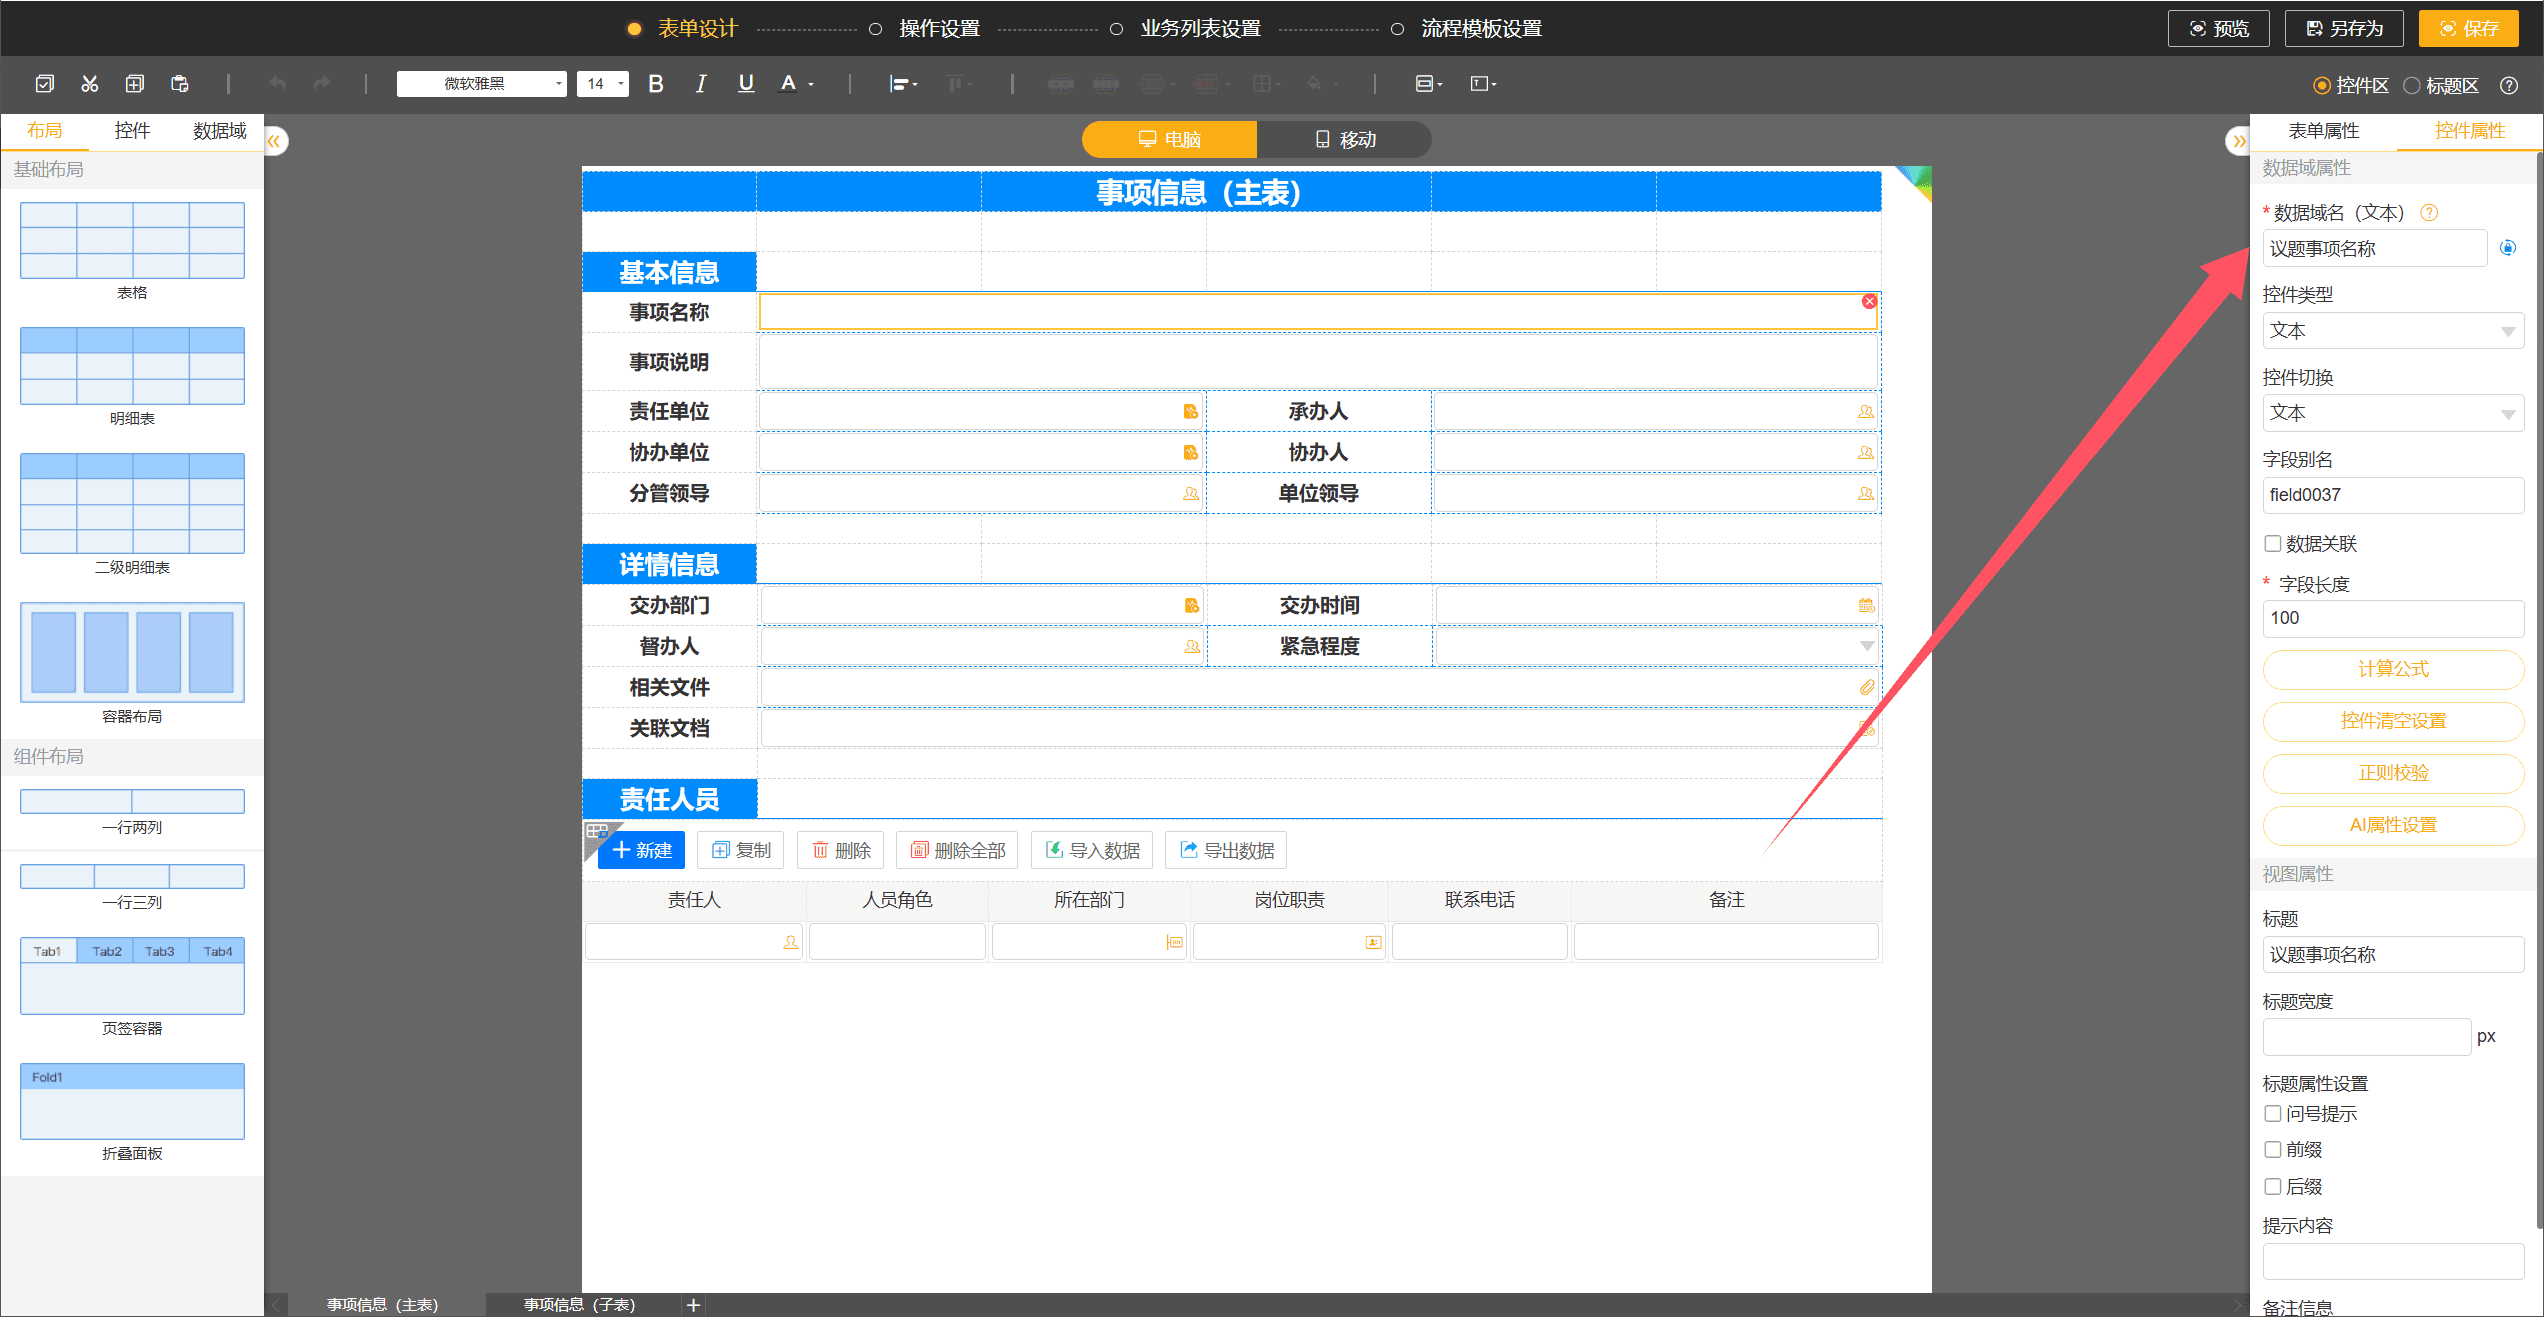Viewport: 2544px width, 1317px height.
Task: Save the form with 保存 button
Action: click(2468, 29)
